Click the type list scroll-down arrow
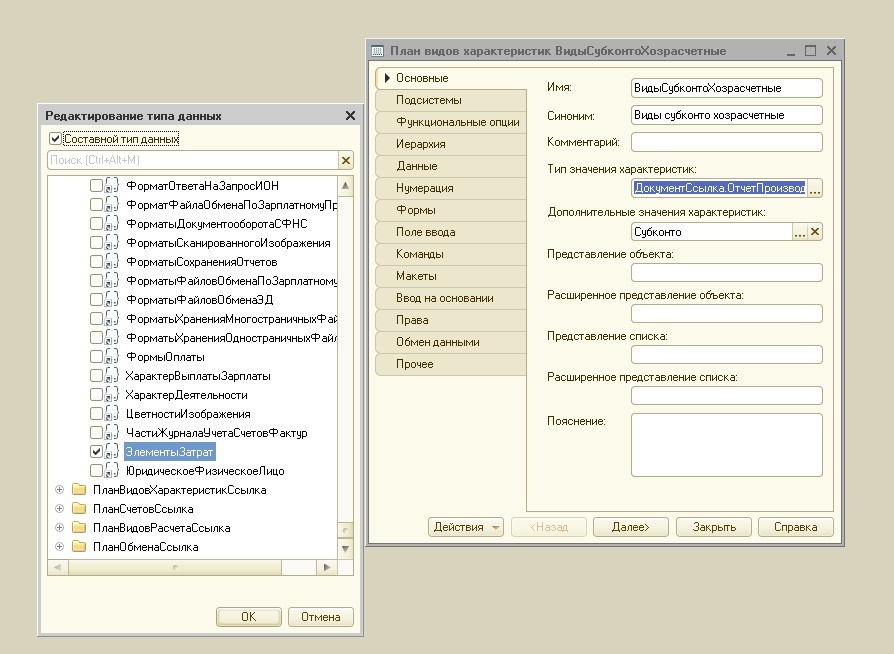The width and height of the screenshot is (894, 654). click(346, 549)
